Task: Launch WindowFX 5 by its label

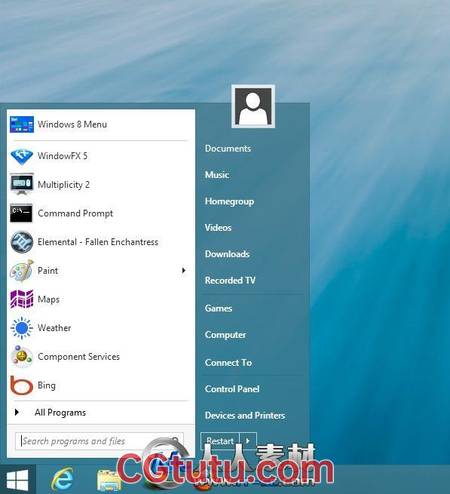Action: pos(63,156)
